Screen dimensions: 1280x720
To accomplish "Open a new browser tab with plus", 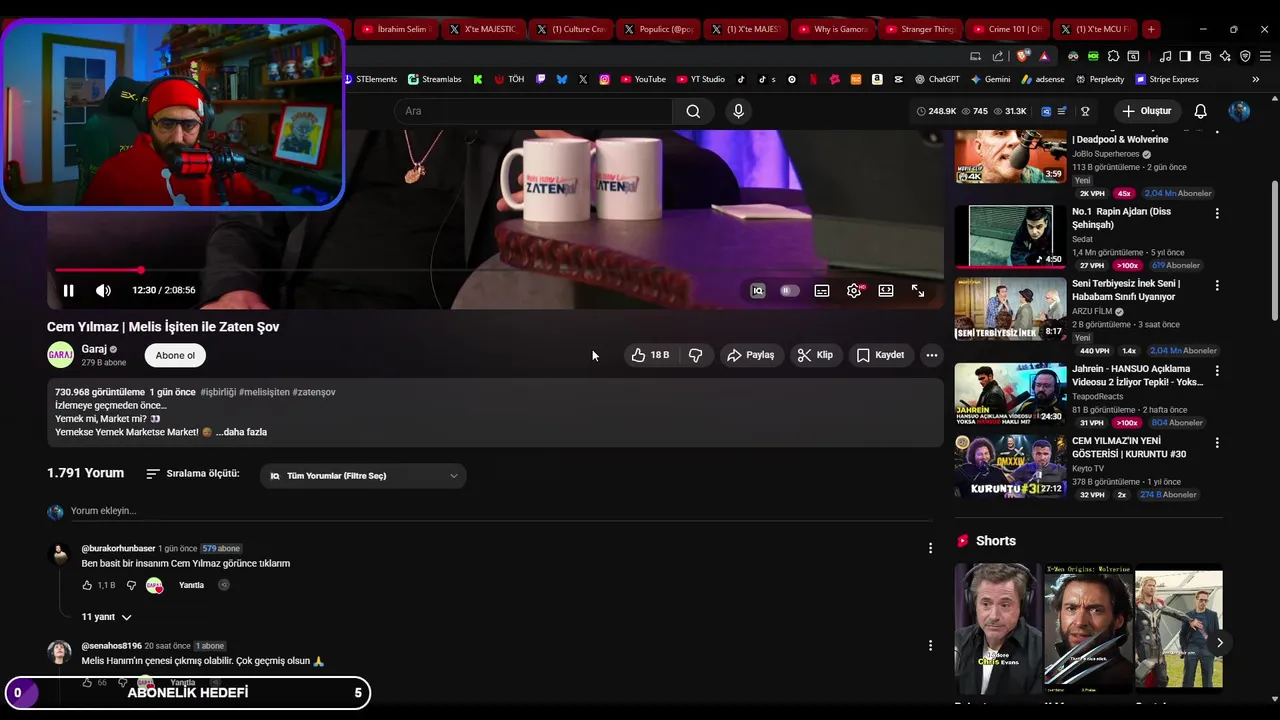I will tap(1151, 29).
